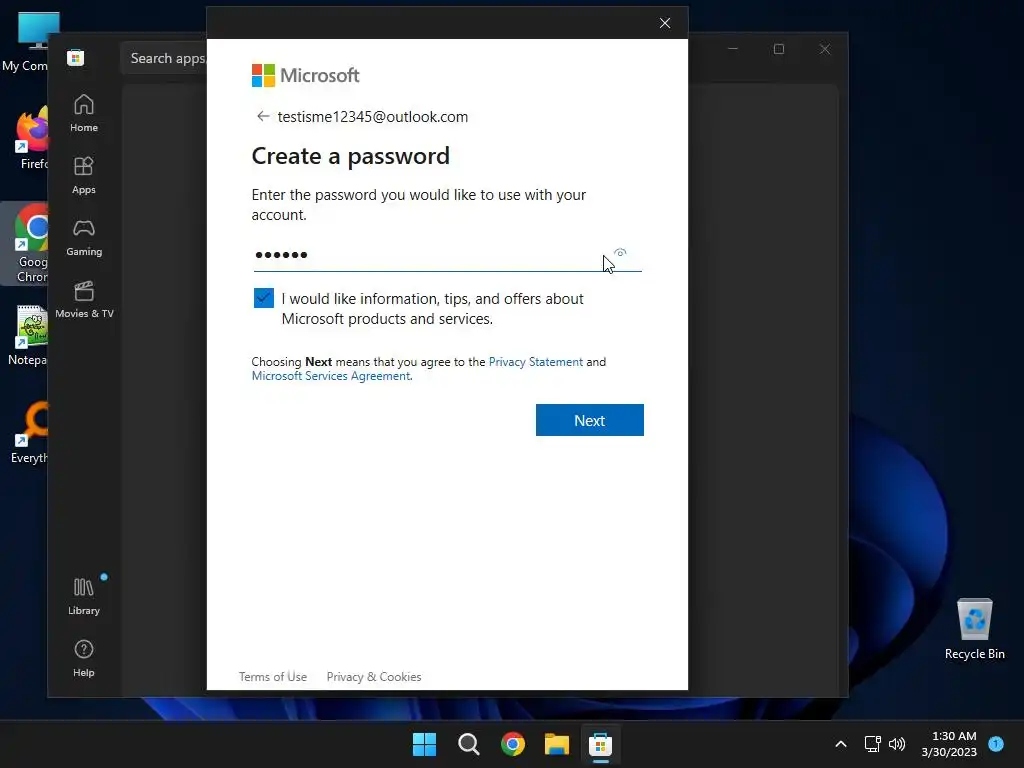Click Microsoft Store taskbar icon

[600, 744]
